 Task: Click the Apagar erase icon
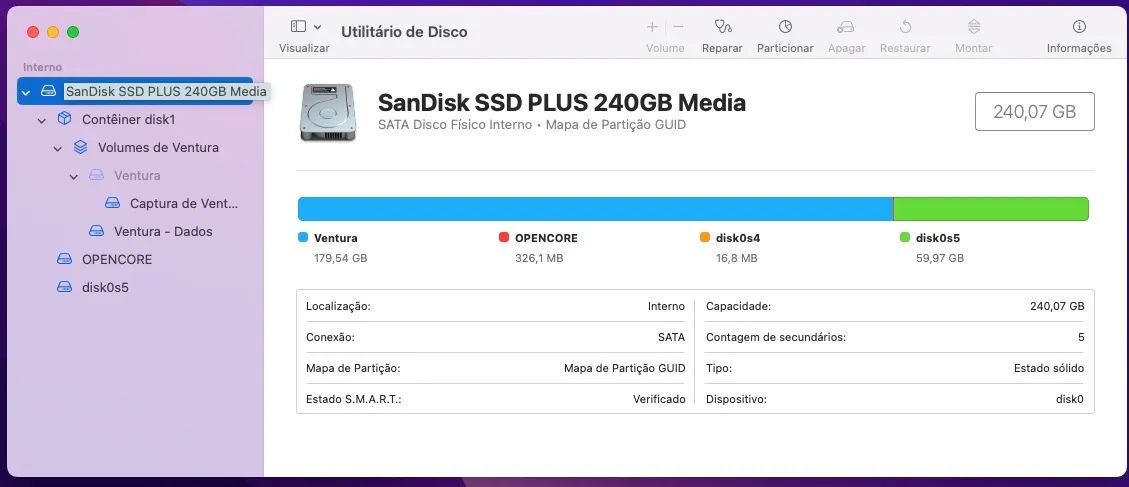click(x=845, y=27)
